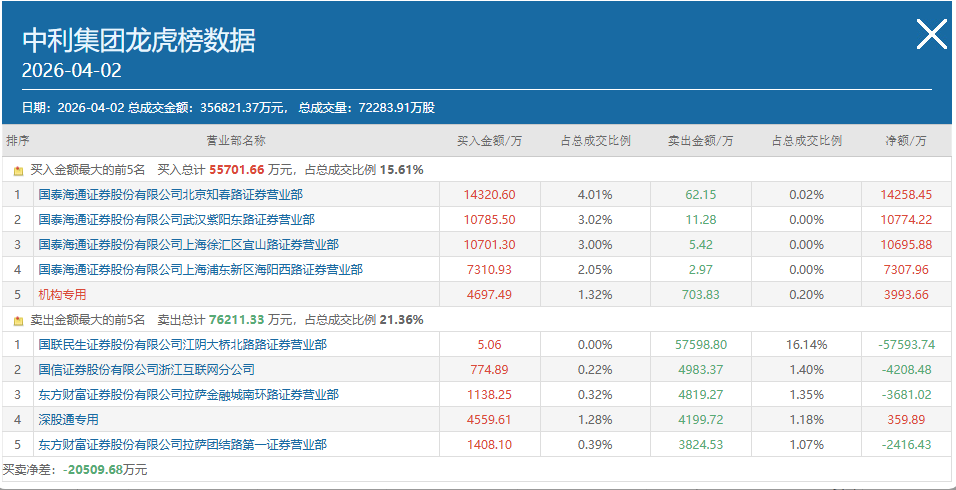
Task: Click net amount 10695.88 cell
Action: click(x=906, y=245)
